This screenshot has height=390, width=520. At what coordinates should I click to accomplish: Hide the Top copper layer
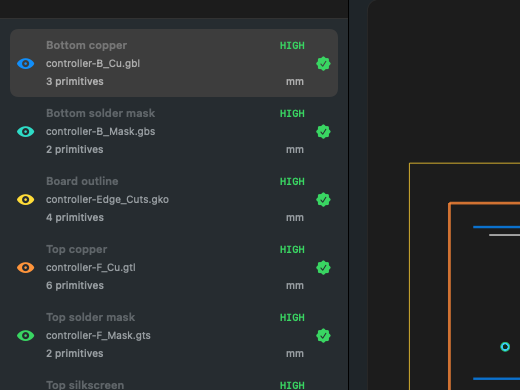coord(26,267)
